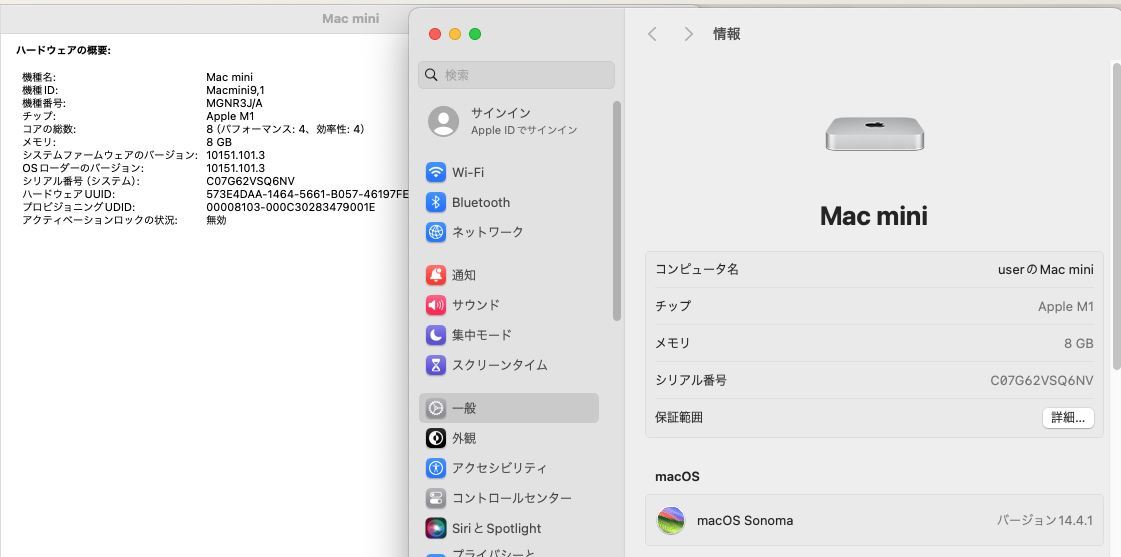Focus the 検索 search field
The height and width of the screenshot is (557, 1121).
(516, 75)
